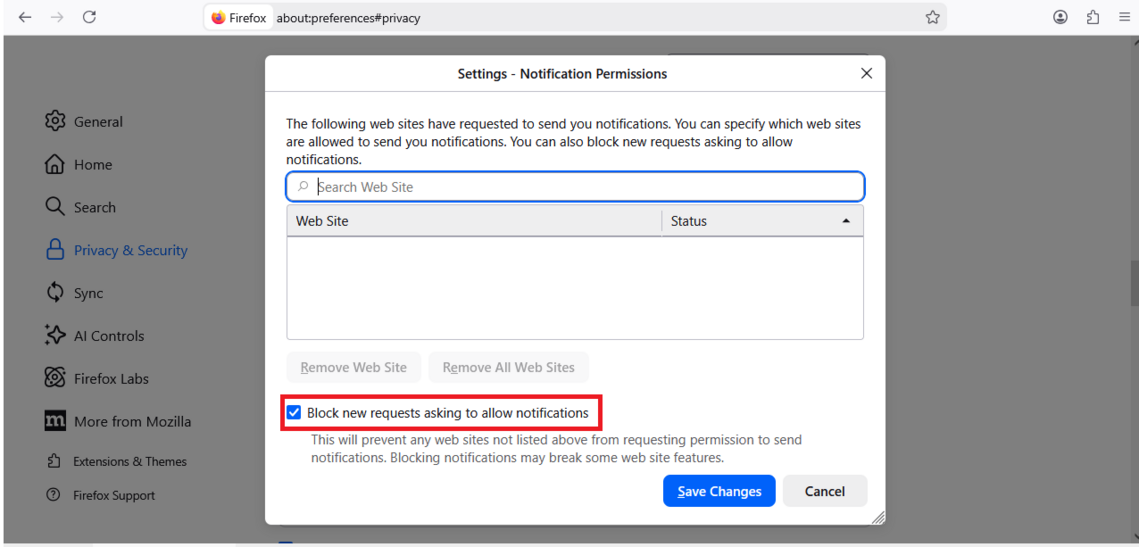
Task: Click the Firefox logo in address bar
Action: pyautogui.click(x=219, y=18)
